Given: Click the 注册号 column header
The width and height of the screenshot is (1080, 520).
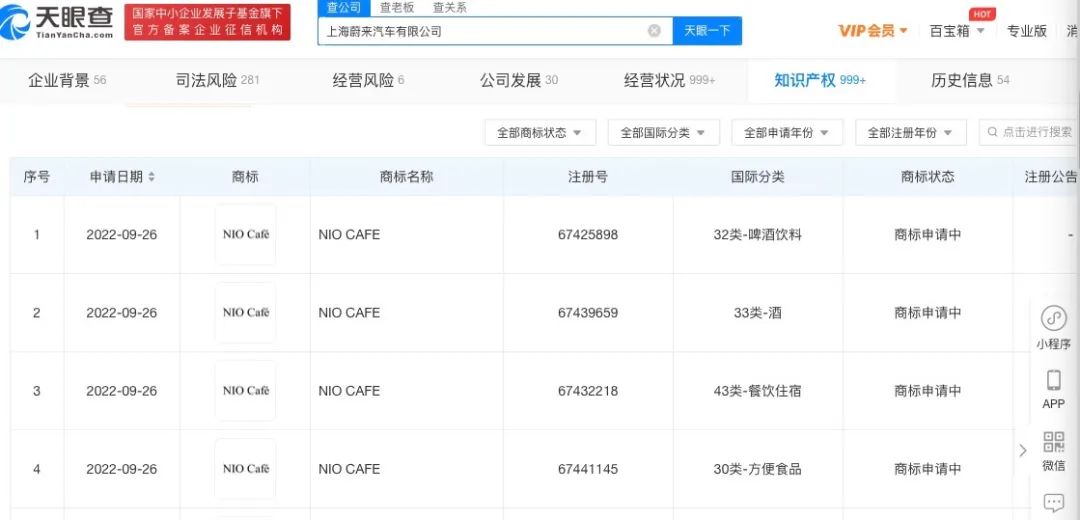Looking at the screenshot, I should coord(588,177).
